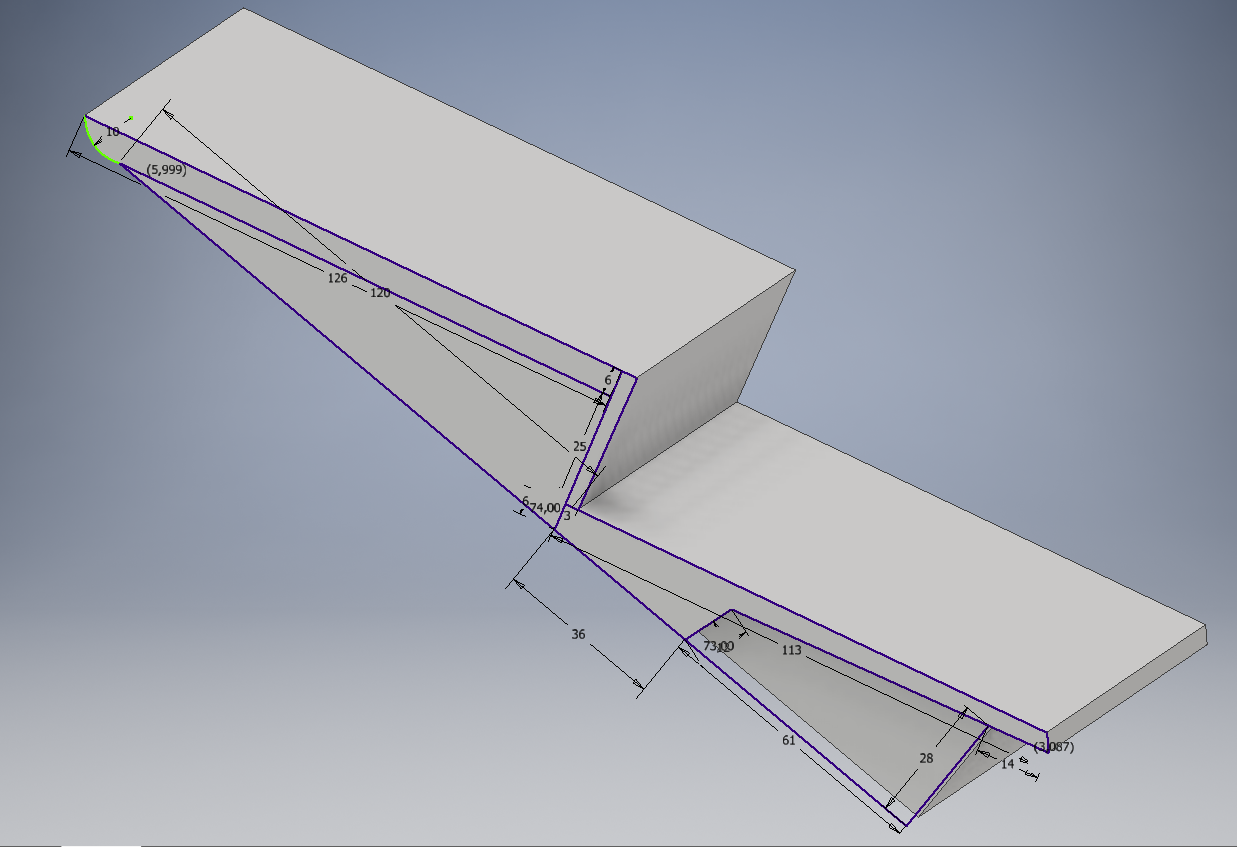Viewport: 1237px width, 847px height.
Task: Select the 6 dimension near the step top
Action: point(607,380)
